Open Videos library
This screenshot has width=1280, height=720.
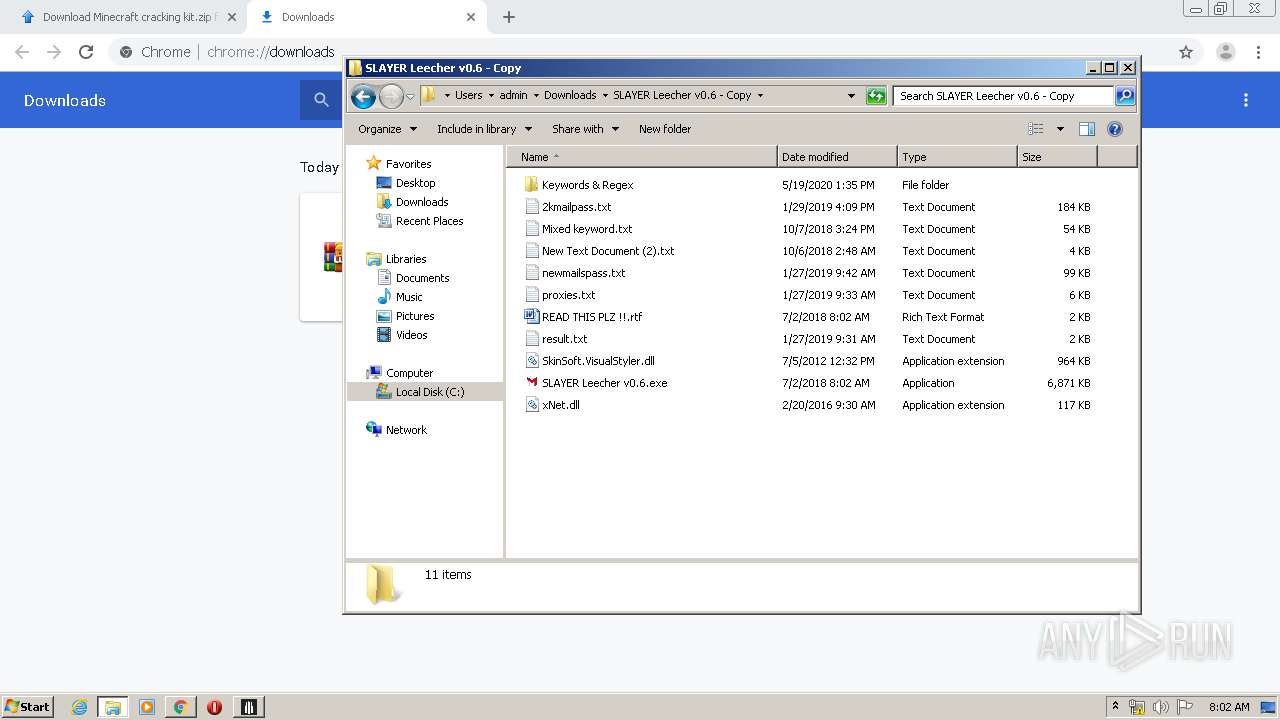tap(411, 335)
